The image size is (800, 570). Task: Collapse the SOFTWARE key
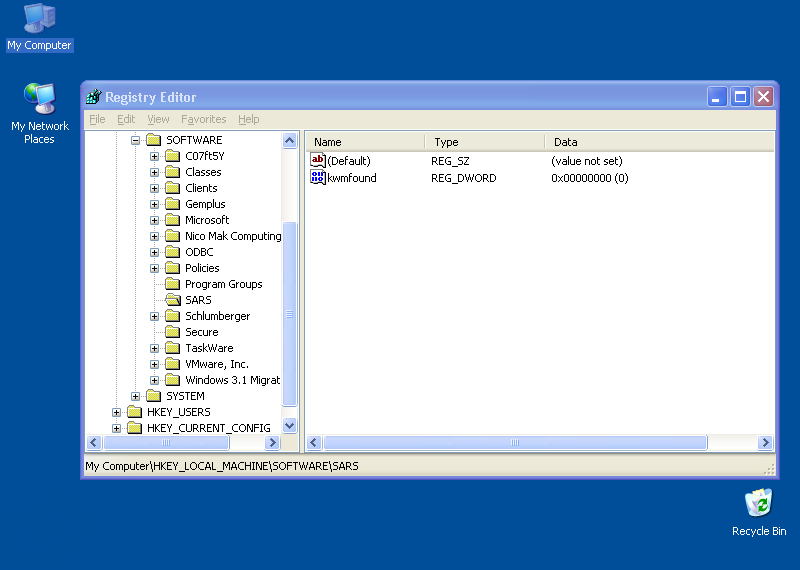(x=135, y=140)
